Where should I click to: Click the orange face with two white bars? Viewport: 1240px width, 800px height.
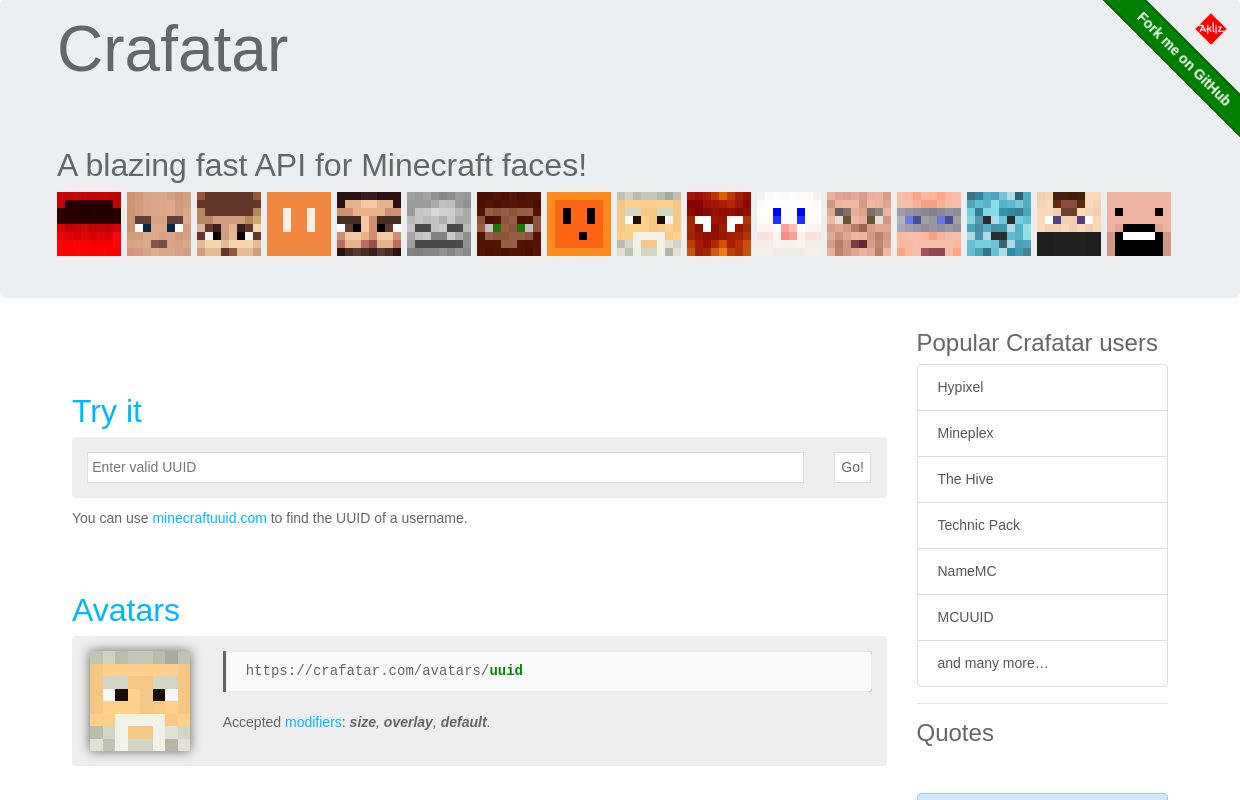[299, 224]
